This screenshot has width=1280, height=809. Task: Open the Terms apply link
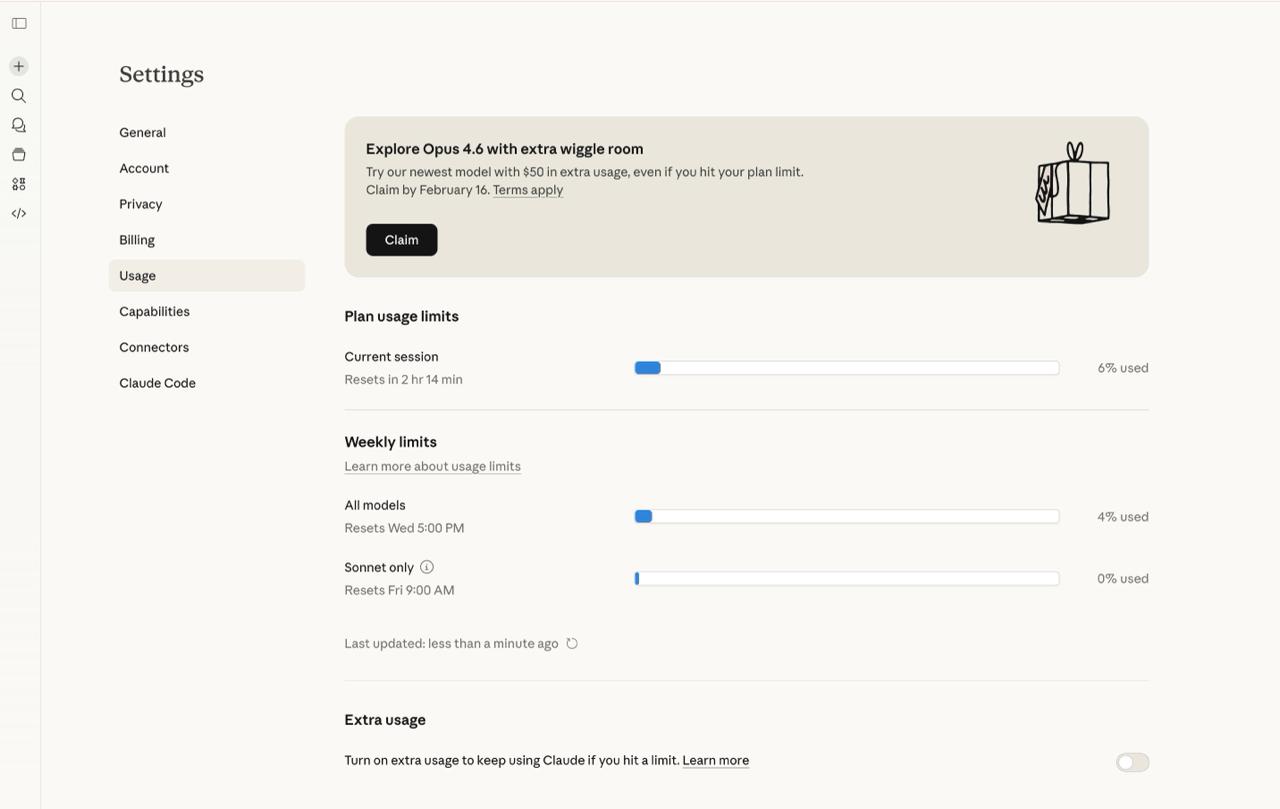click(528, 190)
